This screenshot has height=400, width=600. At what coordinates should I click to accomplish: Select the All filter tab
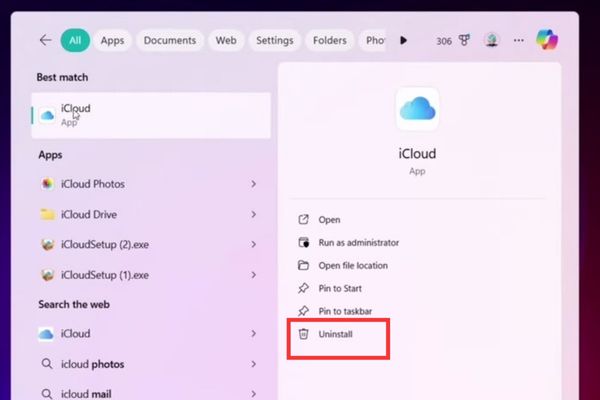pos(74,40)
